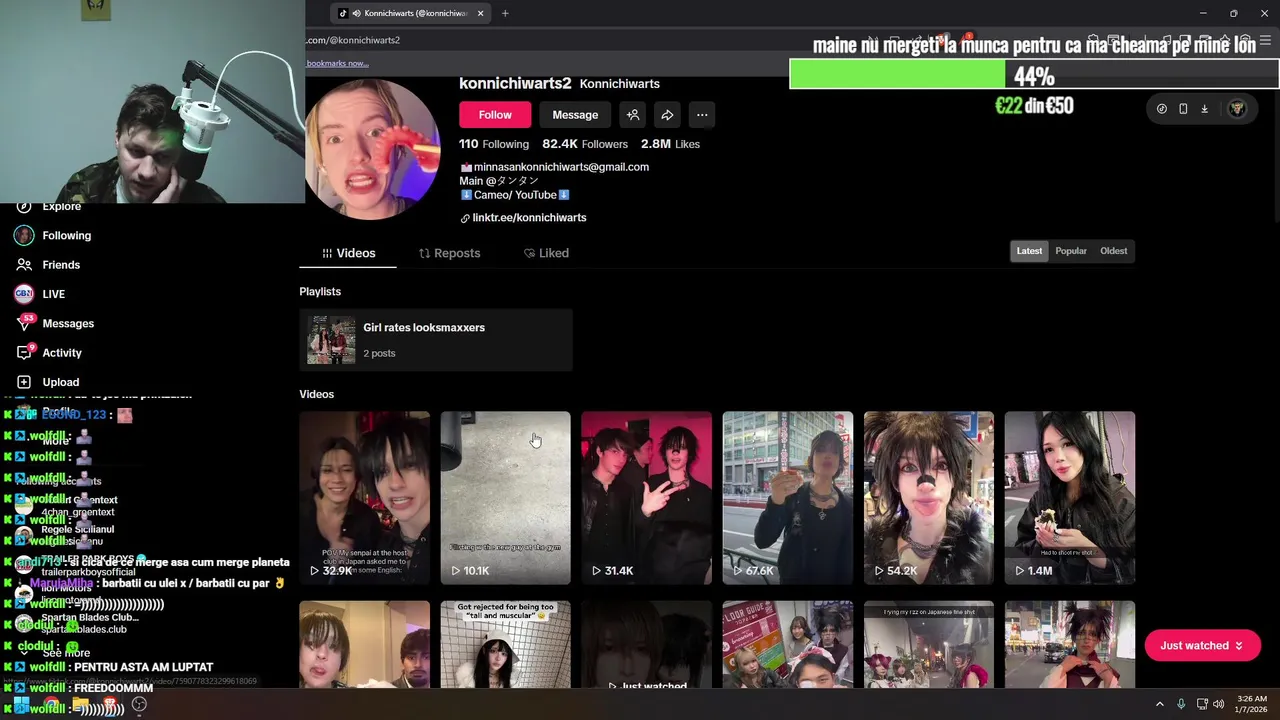Open LIVE in the sidebar

click(x=53, y=294)
